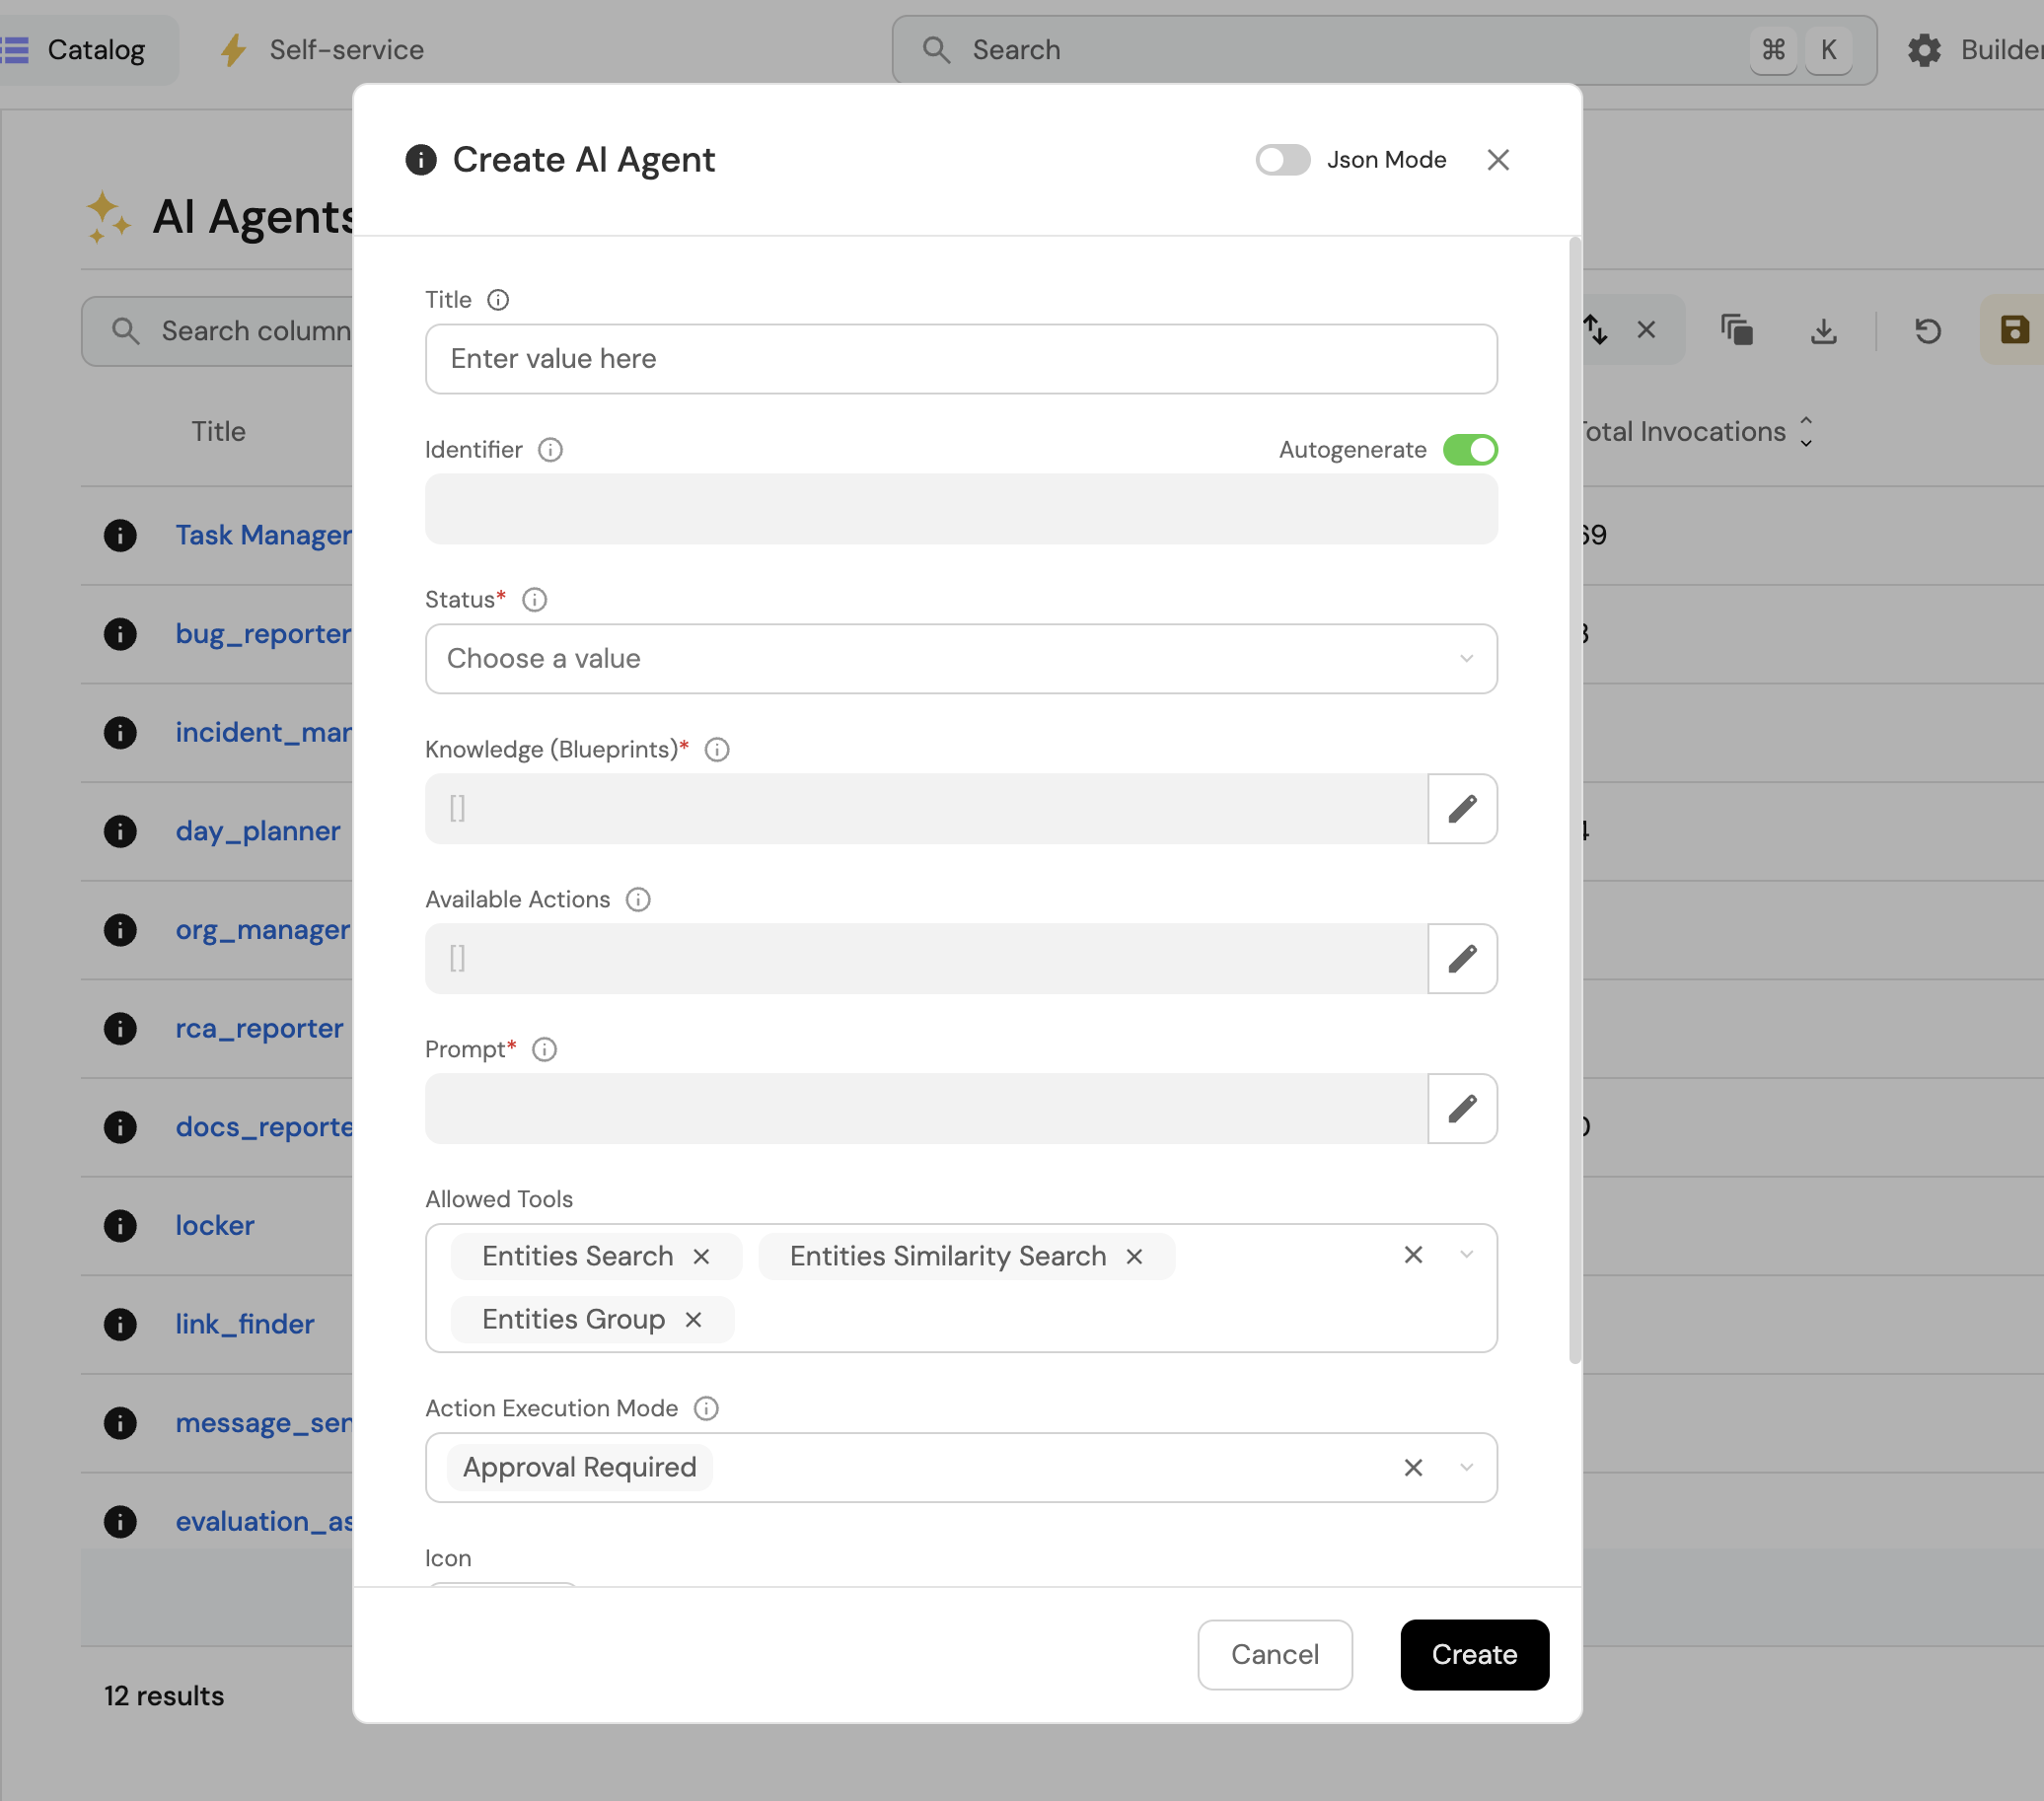The image size is (2044, 1801).
Task: Click the Cancel button
Action: (x=1274, y=1654)
